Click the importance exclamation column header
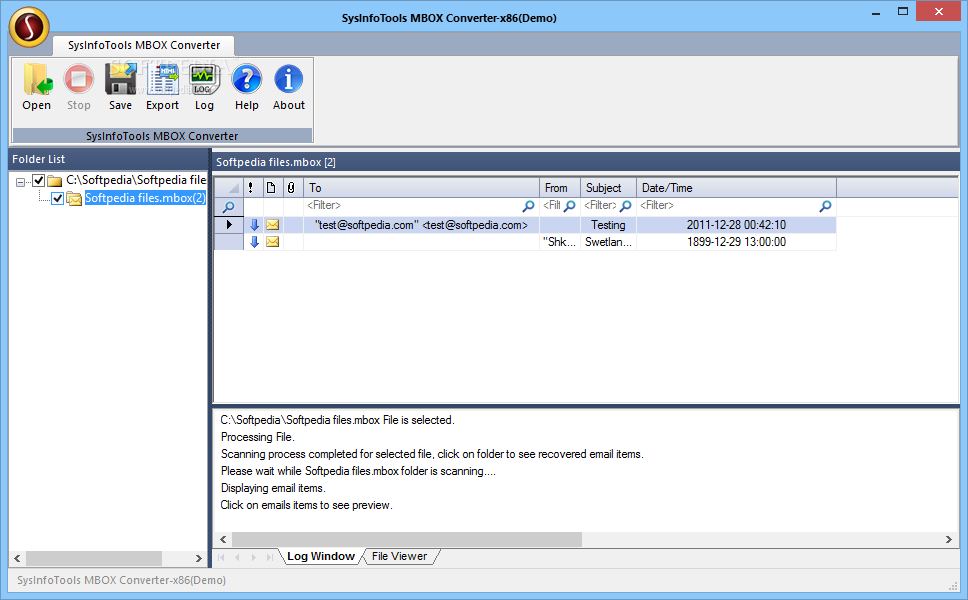This screenshot has height=600, width=968. click(251, 188)
